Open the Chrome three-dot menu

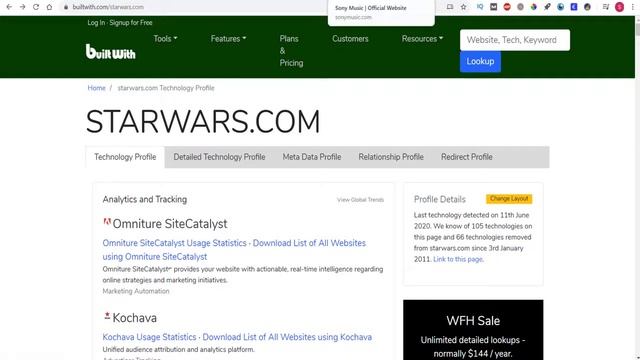coord(633,7)
